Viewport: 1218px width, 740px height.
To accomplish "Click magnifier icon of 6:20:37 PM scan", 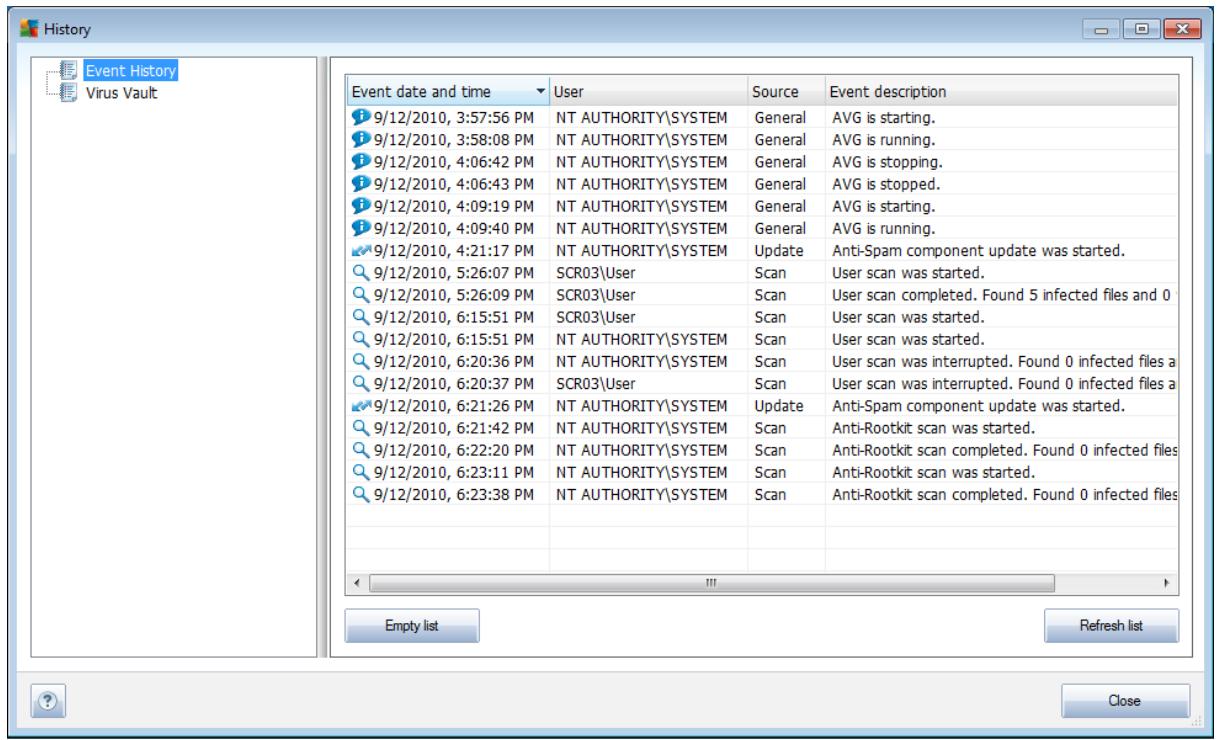I will click(361, 383).
